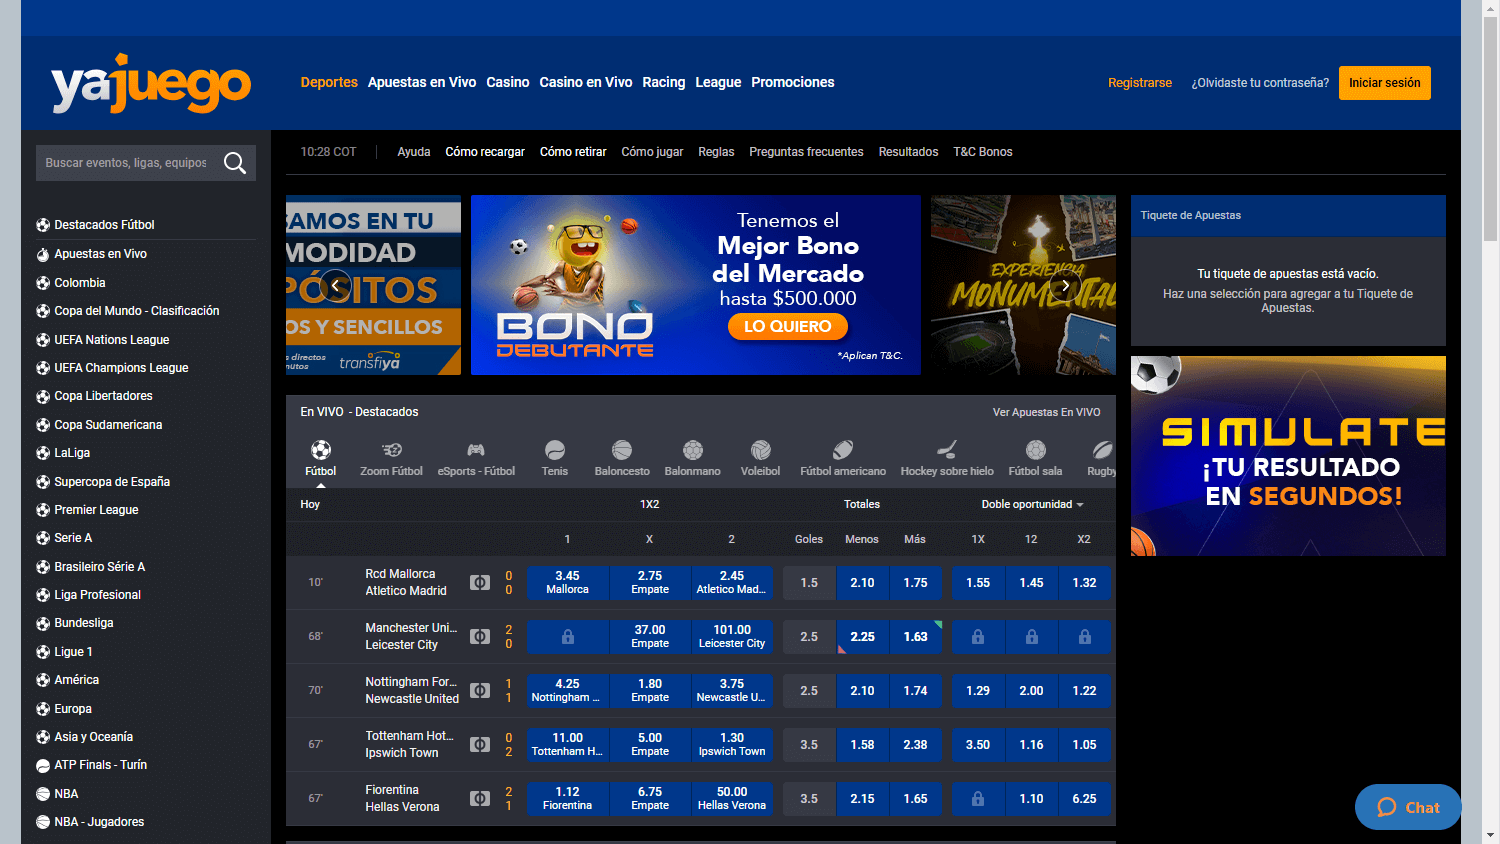Open Cómo recargar help link
Viewport: 1500px width, 844px height.
tap(485, 152)
